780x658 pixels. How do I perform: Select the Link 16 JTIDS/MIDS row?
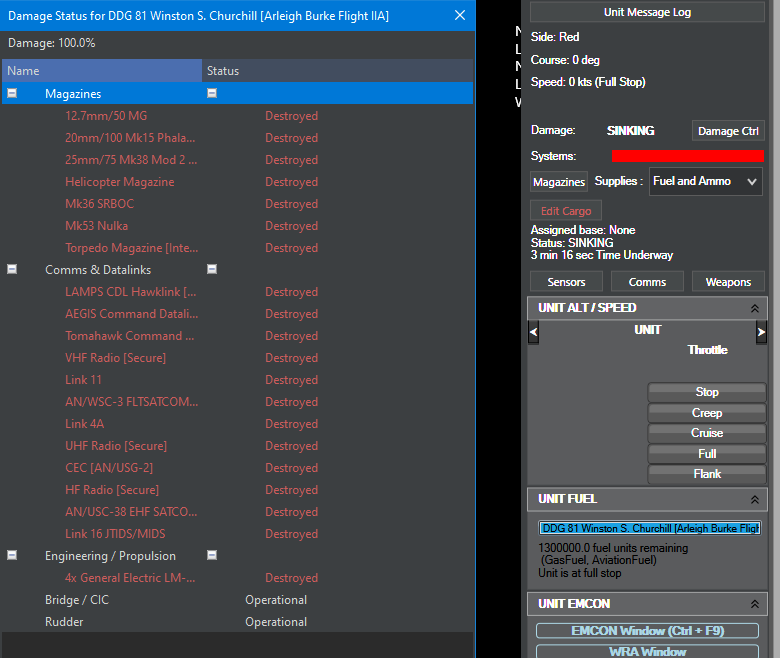[x=237, y=534]
